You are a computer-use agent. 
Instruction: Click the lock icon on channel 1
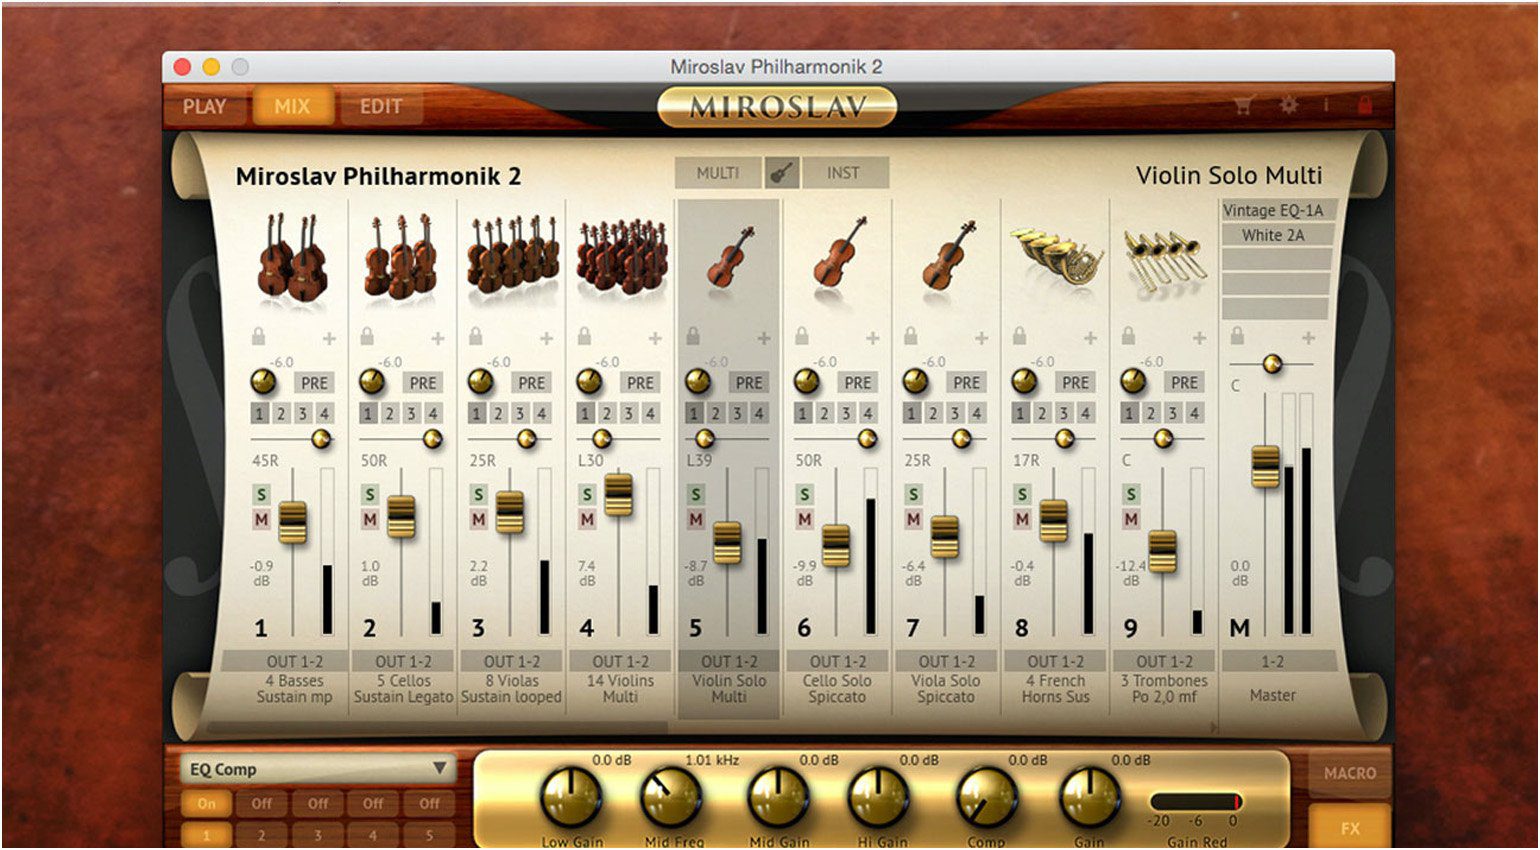pyautogui.click(x=258, y=337)
